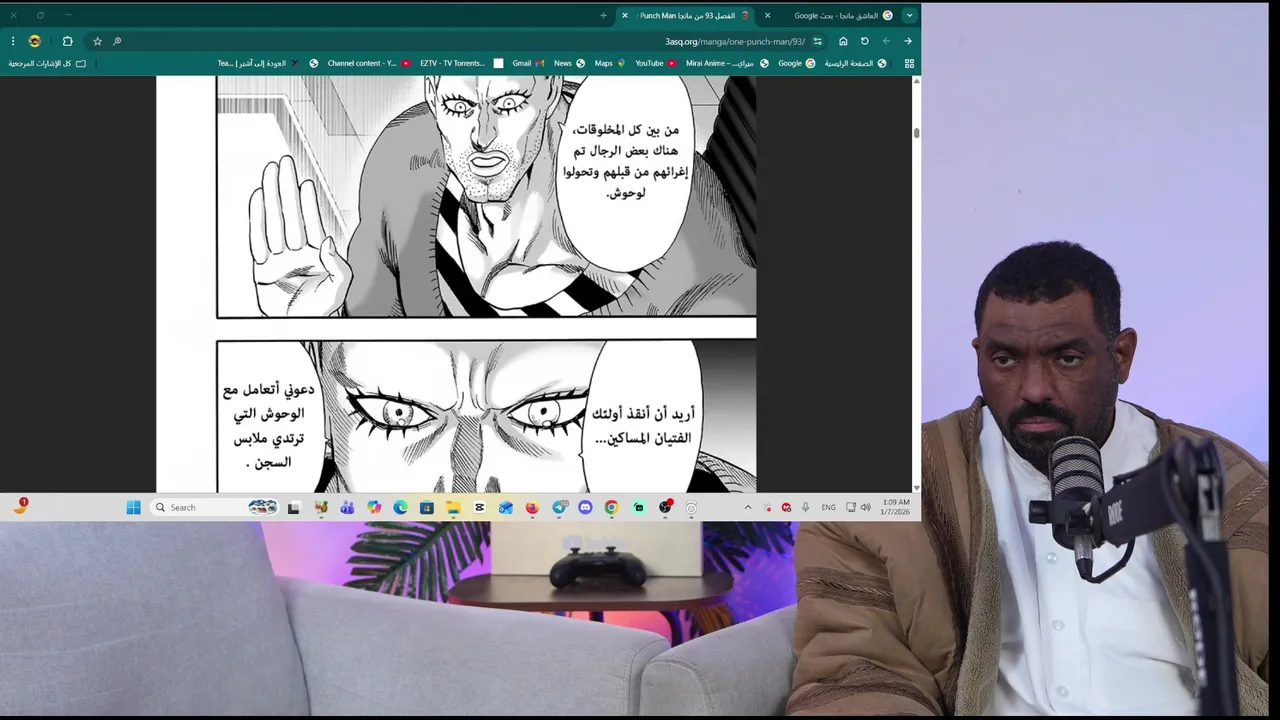Open Telegram from the taskbar
Viewport: 1280px width, 720px height.
tap(559, 507)
